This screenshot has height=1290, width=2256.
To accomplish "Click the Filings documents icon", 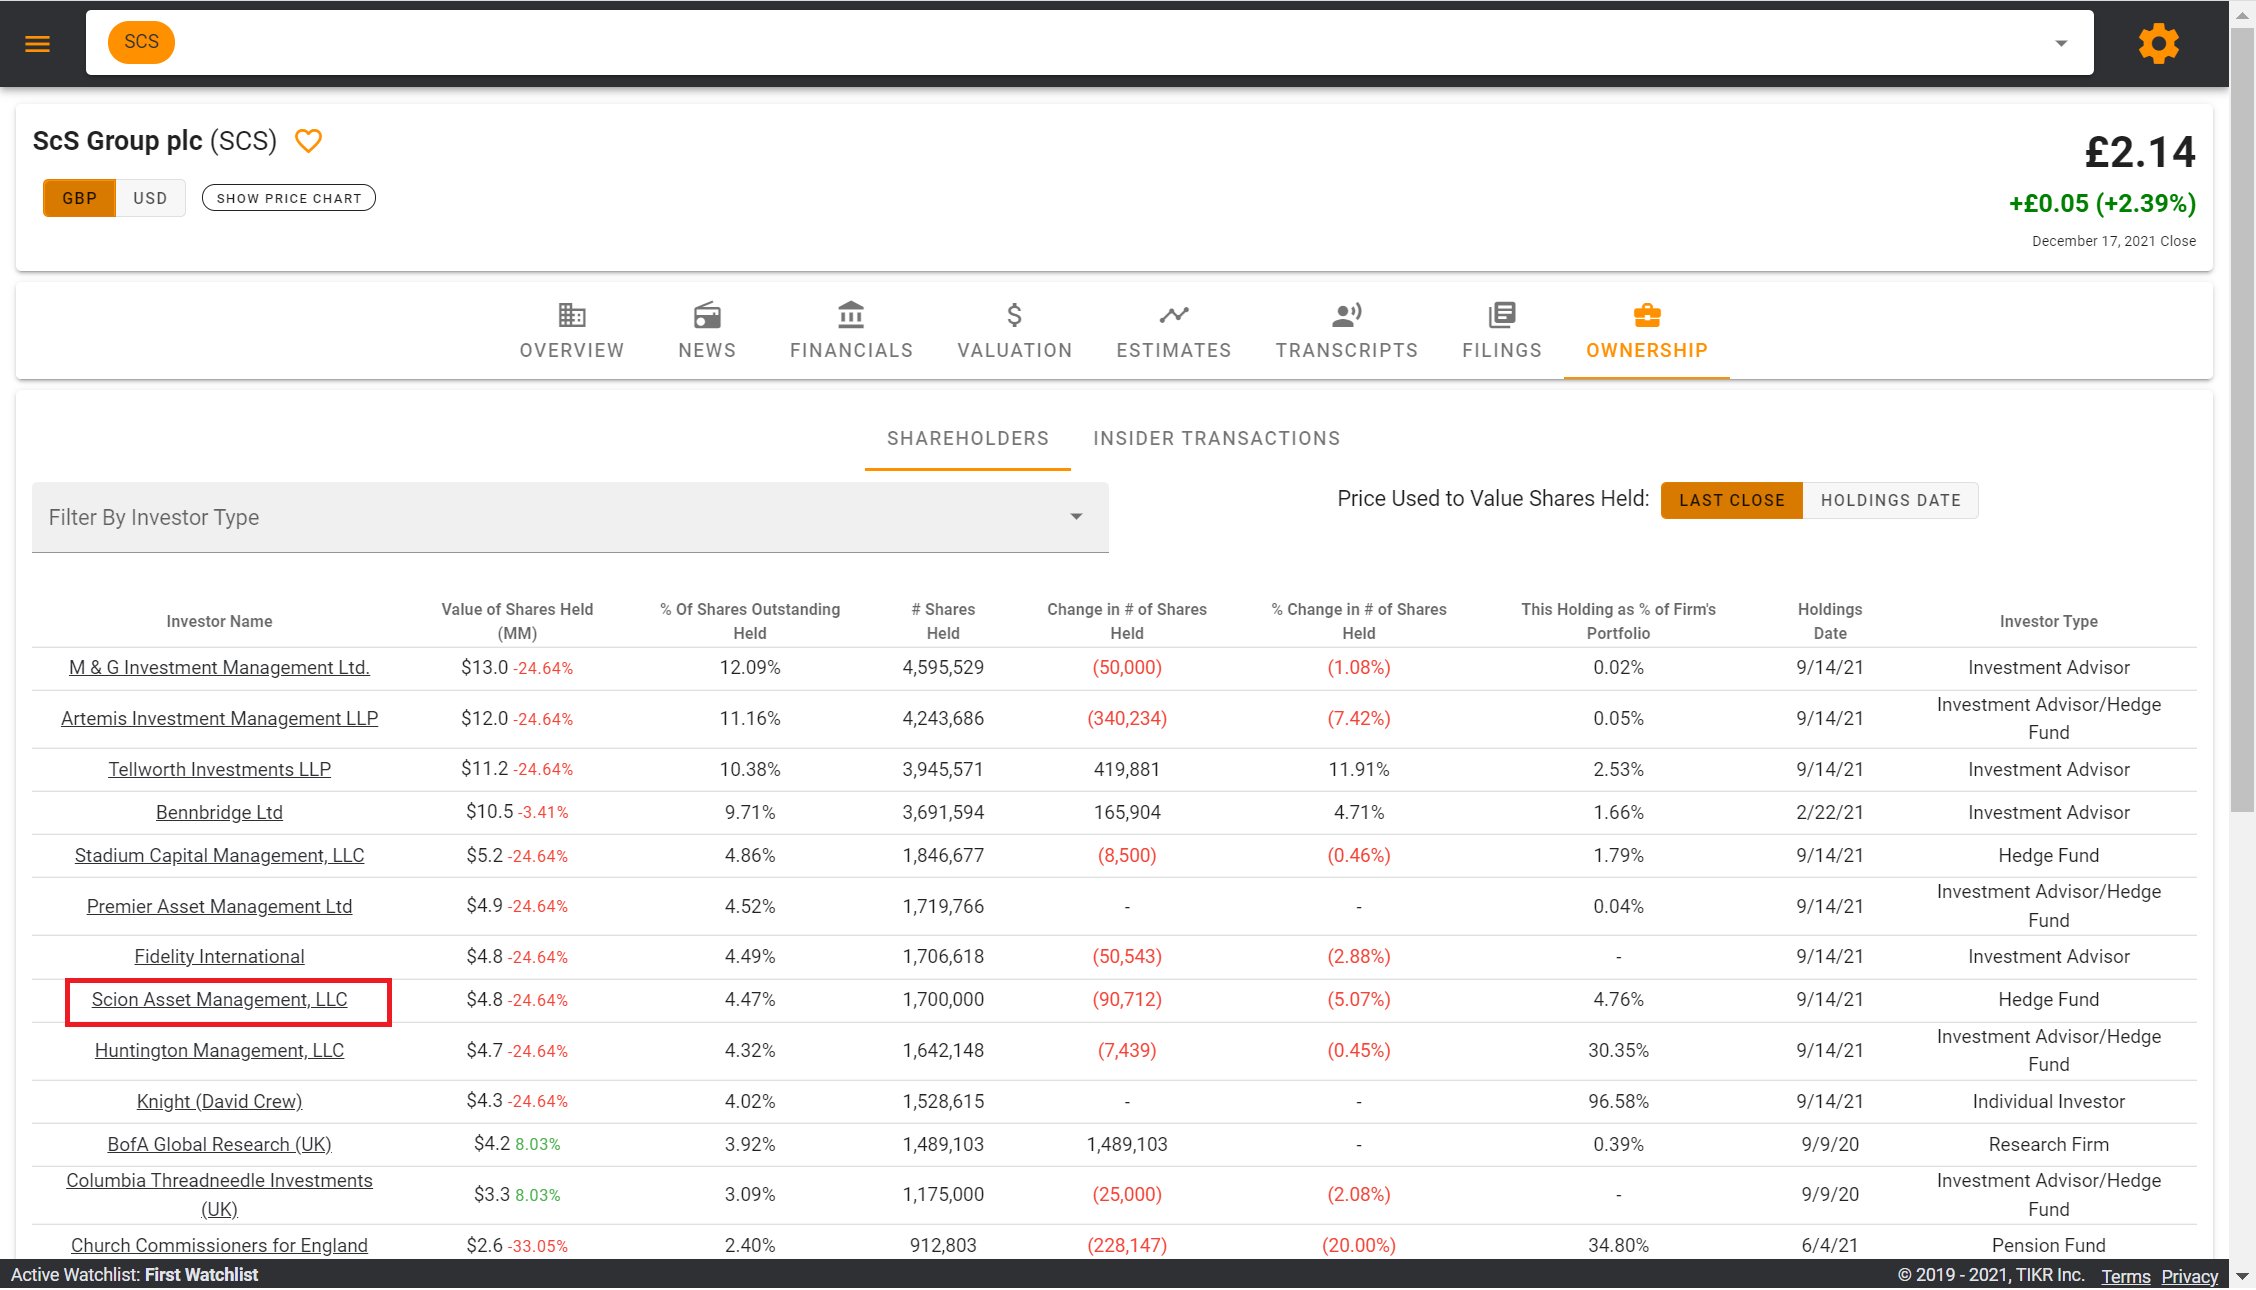I will point(1502,316).
